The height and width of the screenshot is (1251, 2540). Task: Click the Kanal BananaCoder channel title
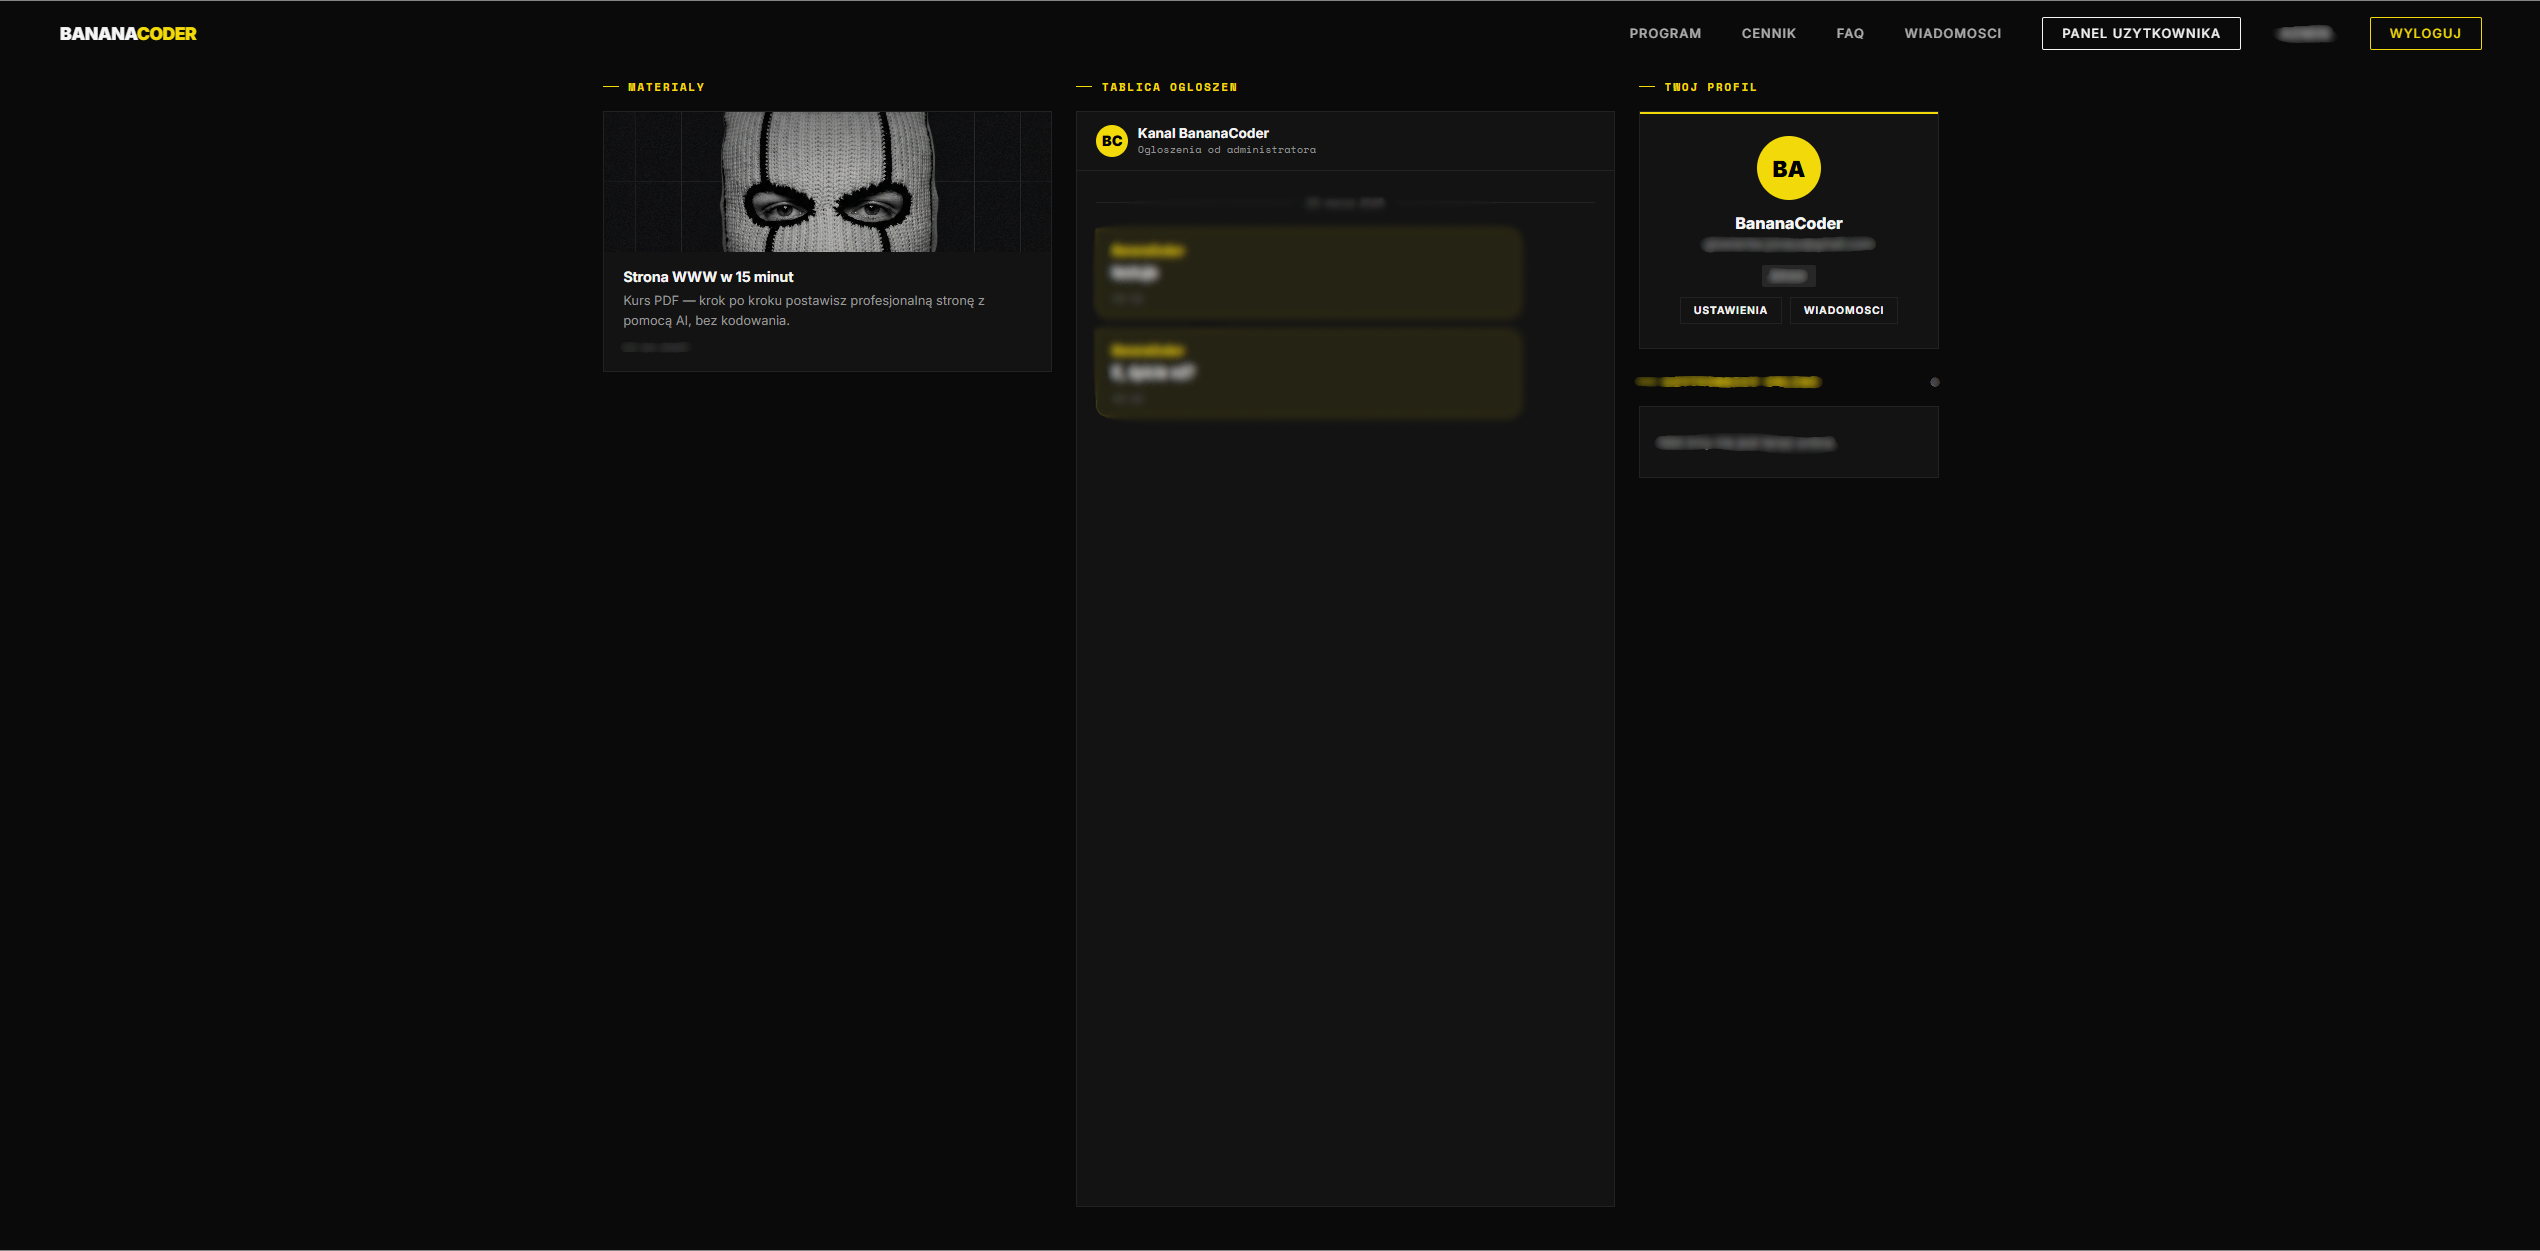point(1202,133)
